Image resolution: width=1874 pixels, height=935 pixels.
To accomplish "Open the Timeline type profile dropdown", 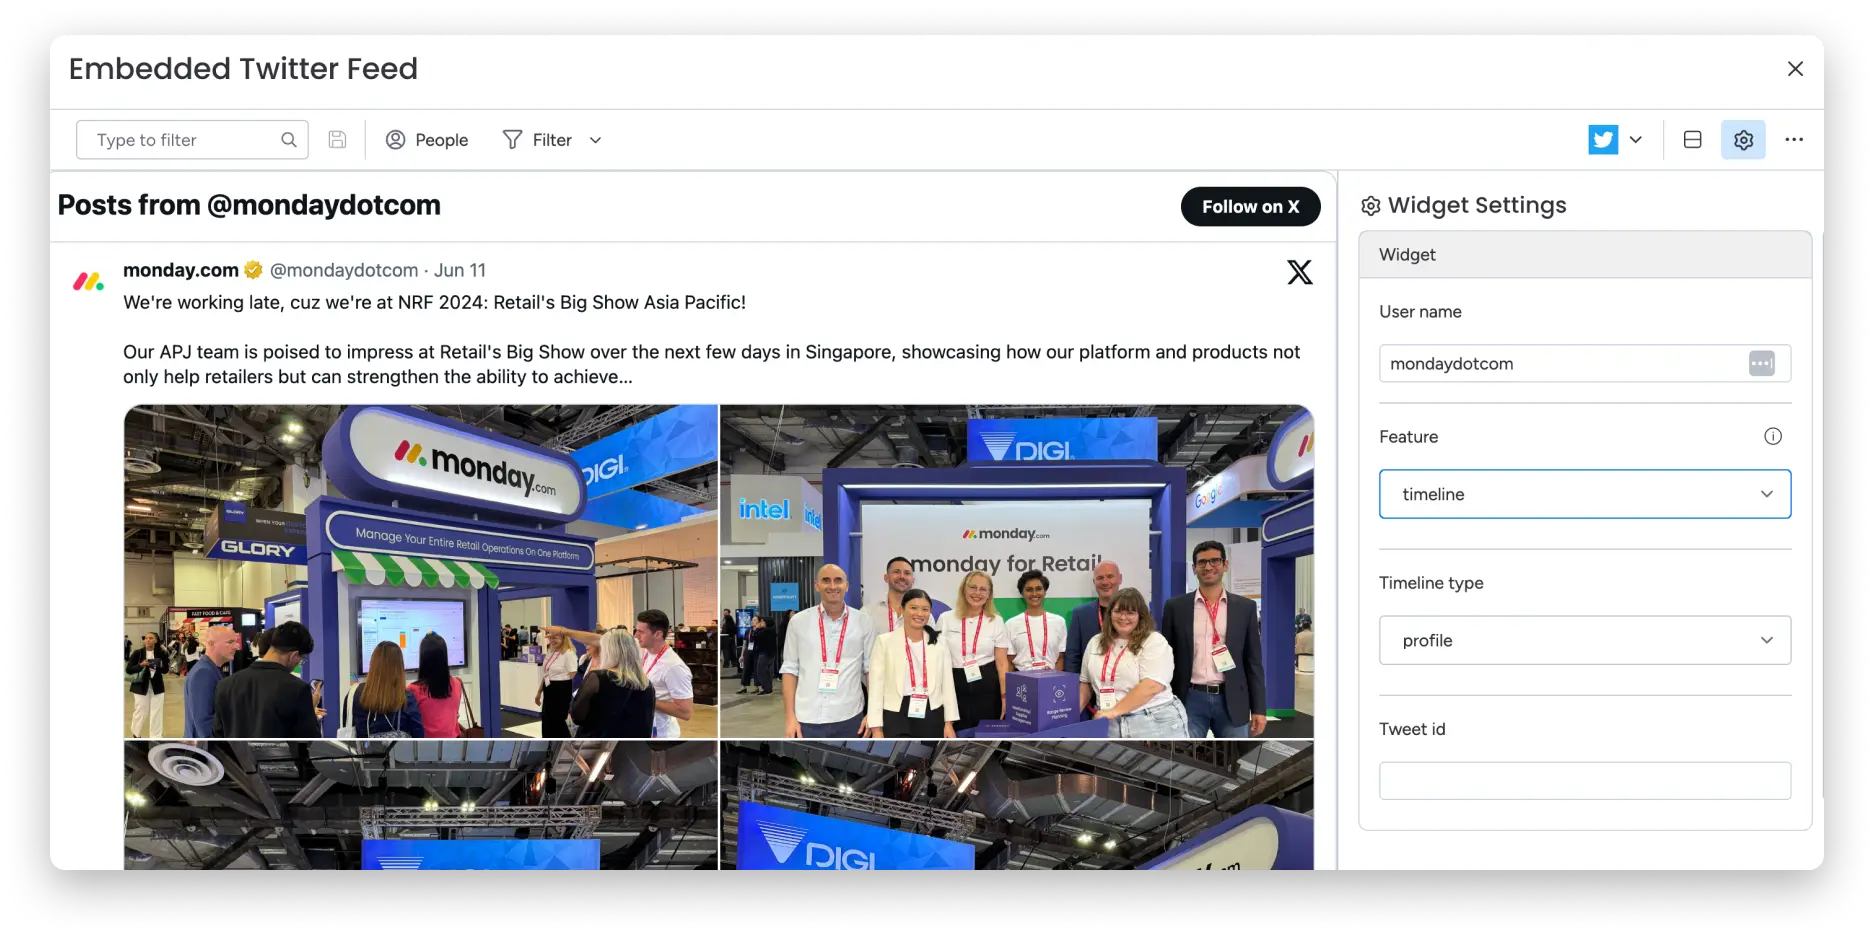I will tap(1585, 640).
